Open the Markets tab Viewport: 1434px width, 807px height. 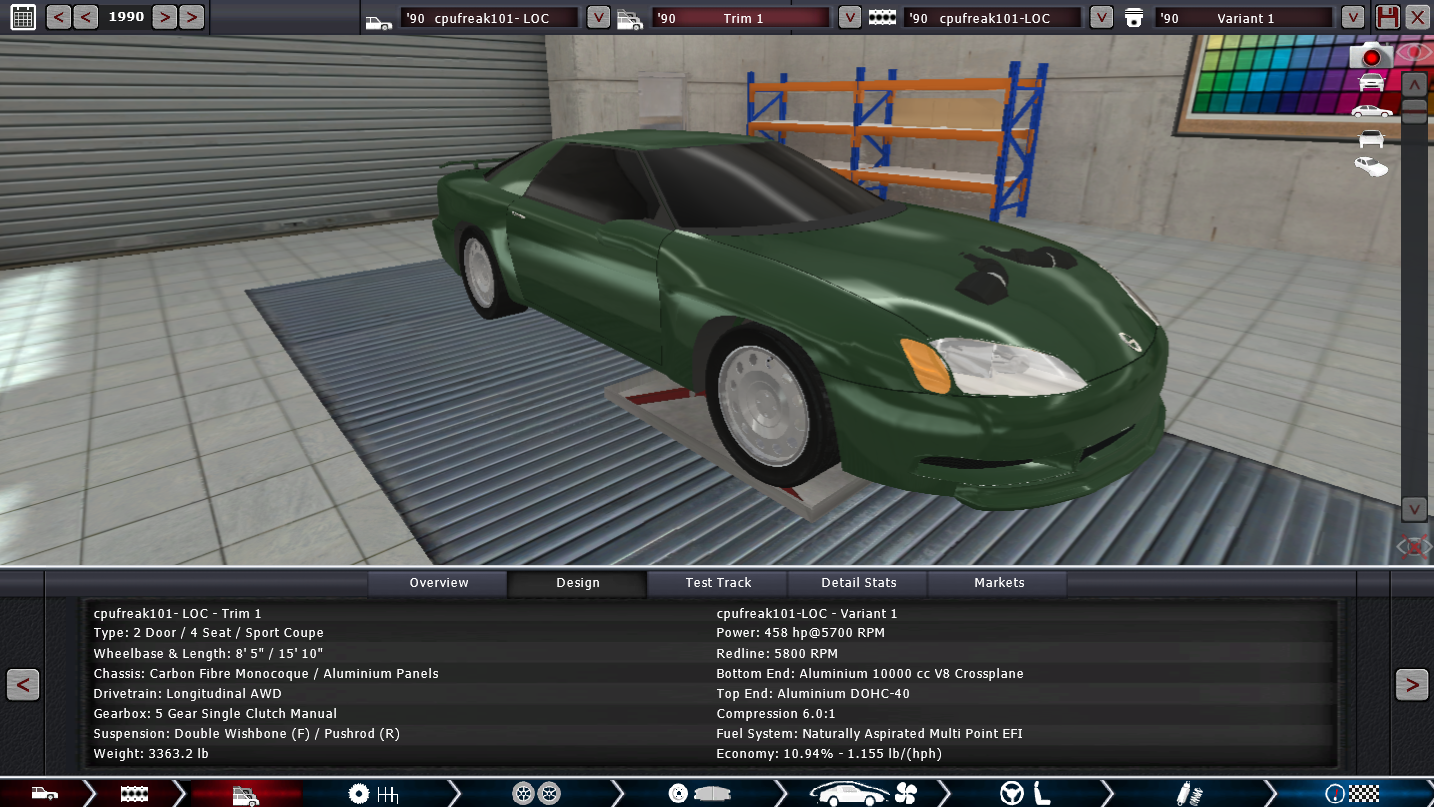pos(998,583)
